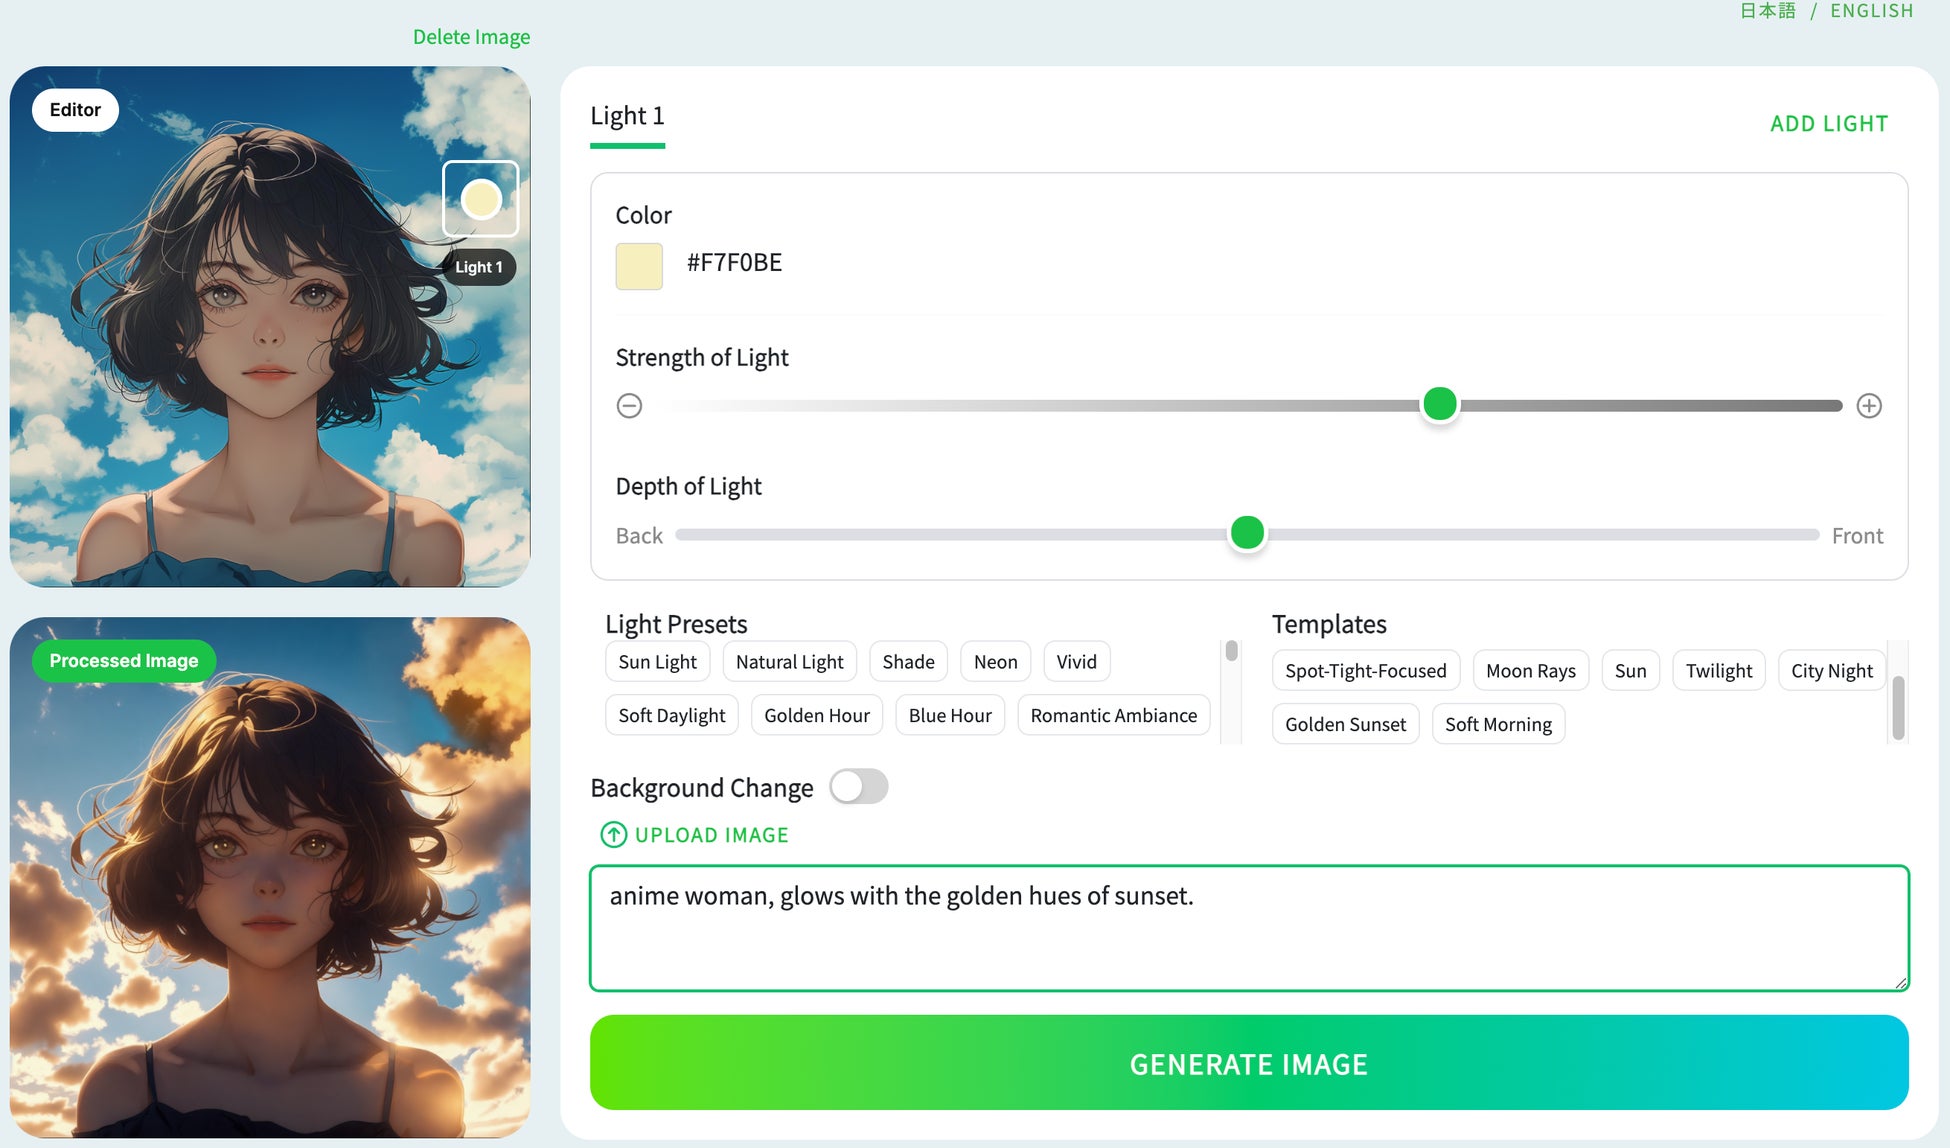Click the upload arrow icon
The image size is (1950, 1148).
pos(613,834)
